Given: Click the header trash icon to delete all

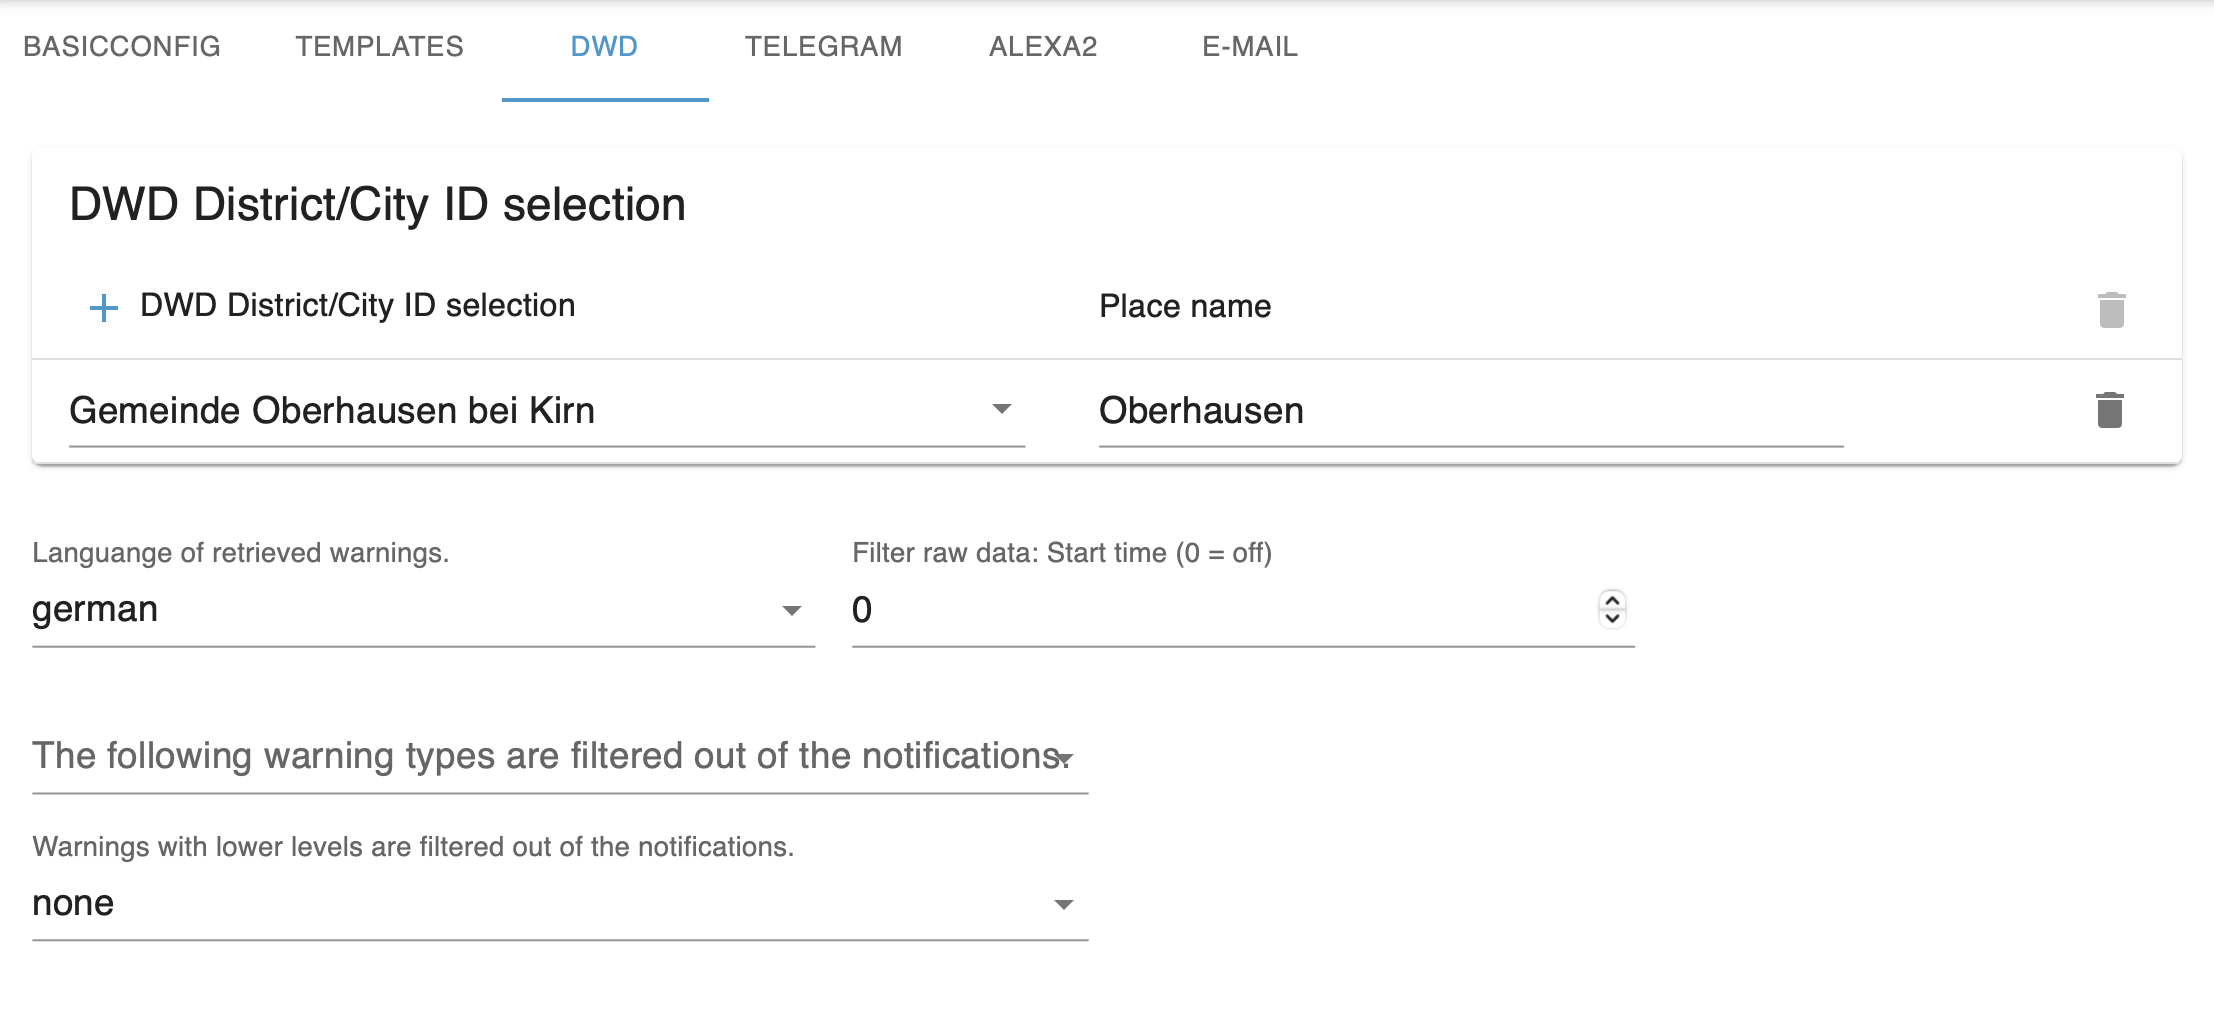Looking at the screenshot, I should point(2111,310).
